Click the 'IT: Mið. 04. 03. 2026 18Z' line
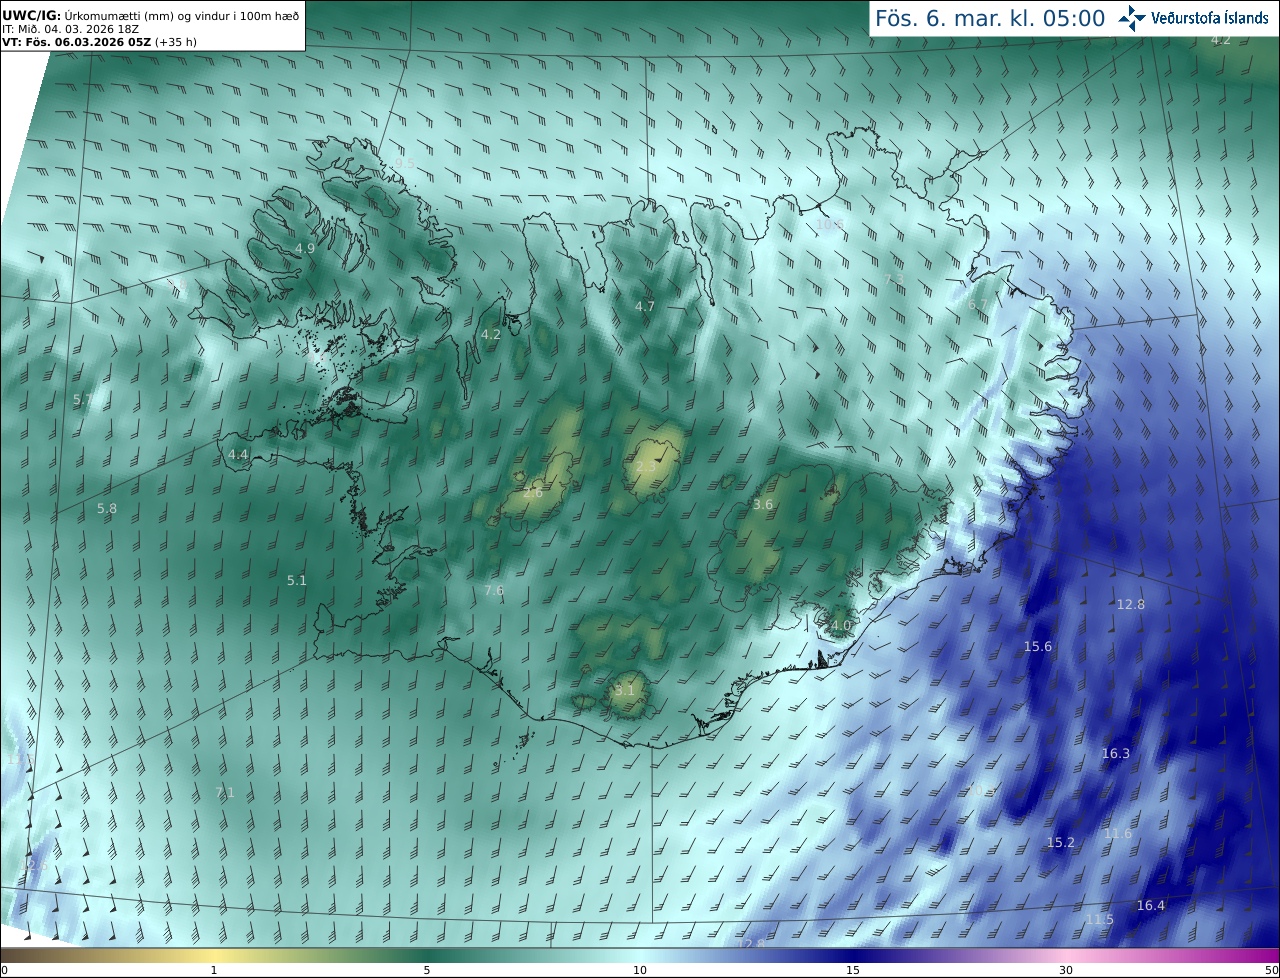Viewport: 1280px width, 978px height. [69, 29]
